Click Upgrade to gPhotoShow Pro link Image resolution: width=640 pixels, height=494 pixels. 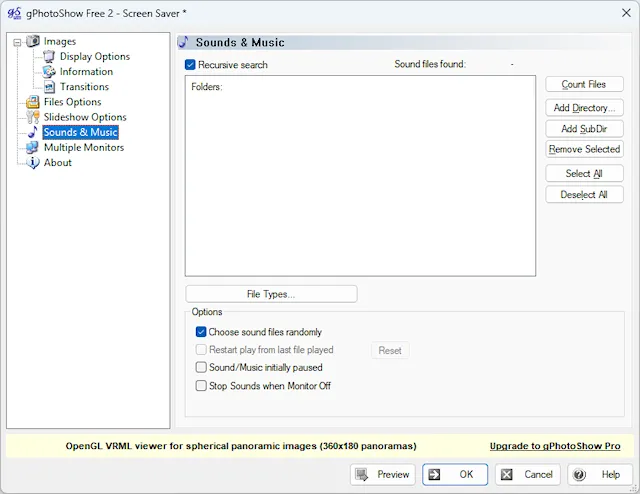(555, 446)
